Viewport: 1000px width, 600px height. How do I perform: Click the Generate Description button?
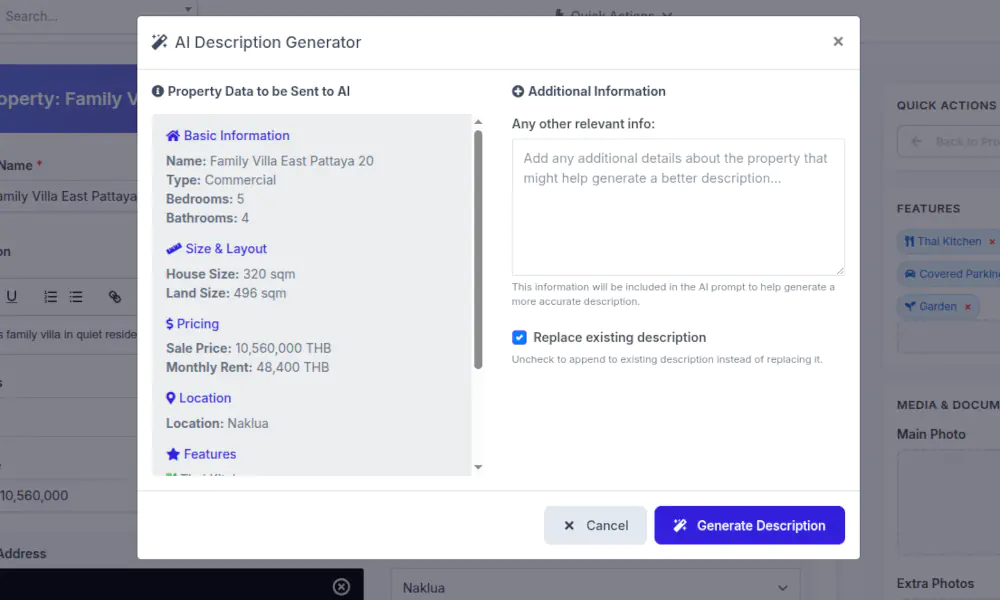pyautogui.click(x=749, y=524)
